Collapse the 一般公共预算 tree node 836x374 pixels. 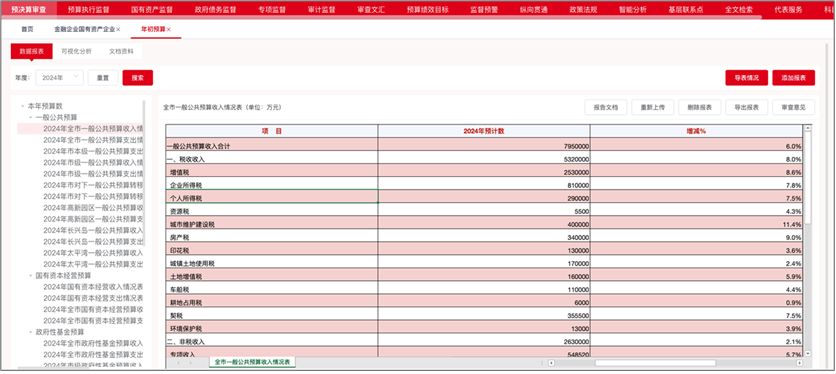tap(30, 117)
